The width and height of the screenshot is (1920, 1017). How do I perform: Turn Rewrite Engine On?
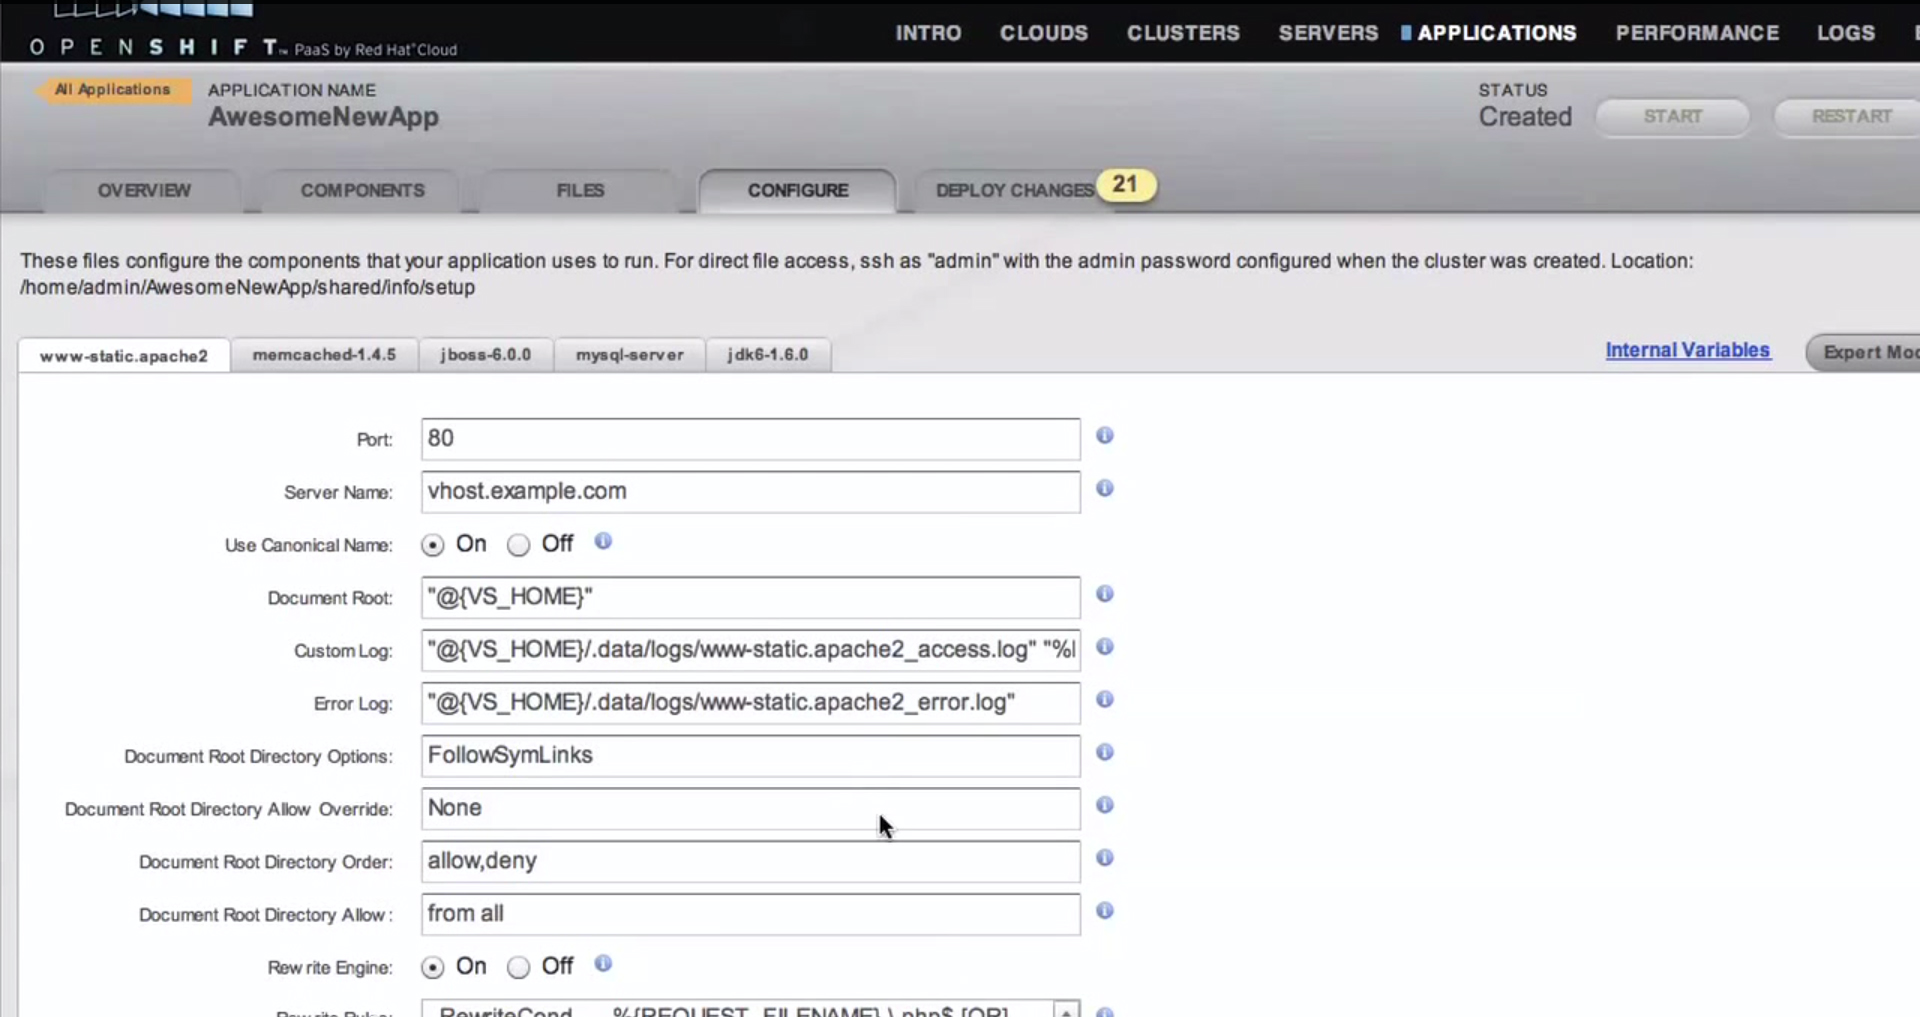(432, 968)
